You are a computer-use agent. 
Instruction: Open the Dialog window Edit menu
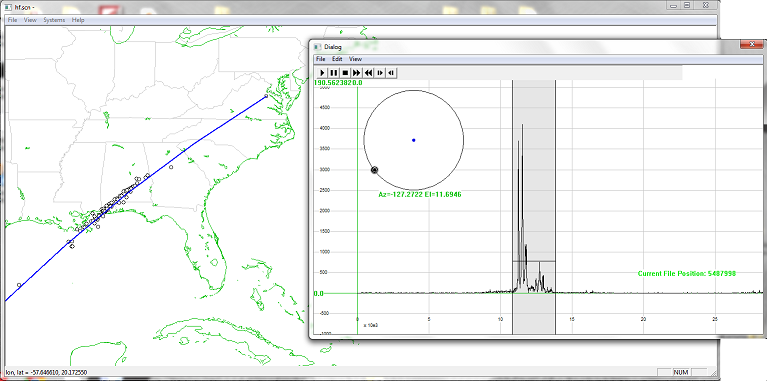tap(337, 59)
